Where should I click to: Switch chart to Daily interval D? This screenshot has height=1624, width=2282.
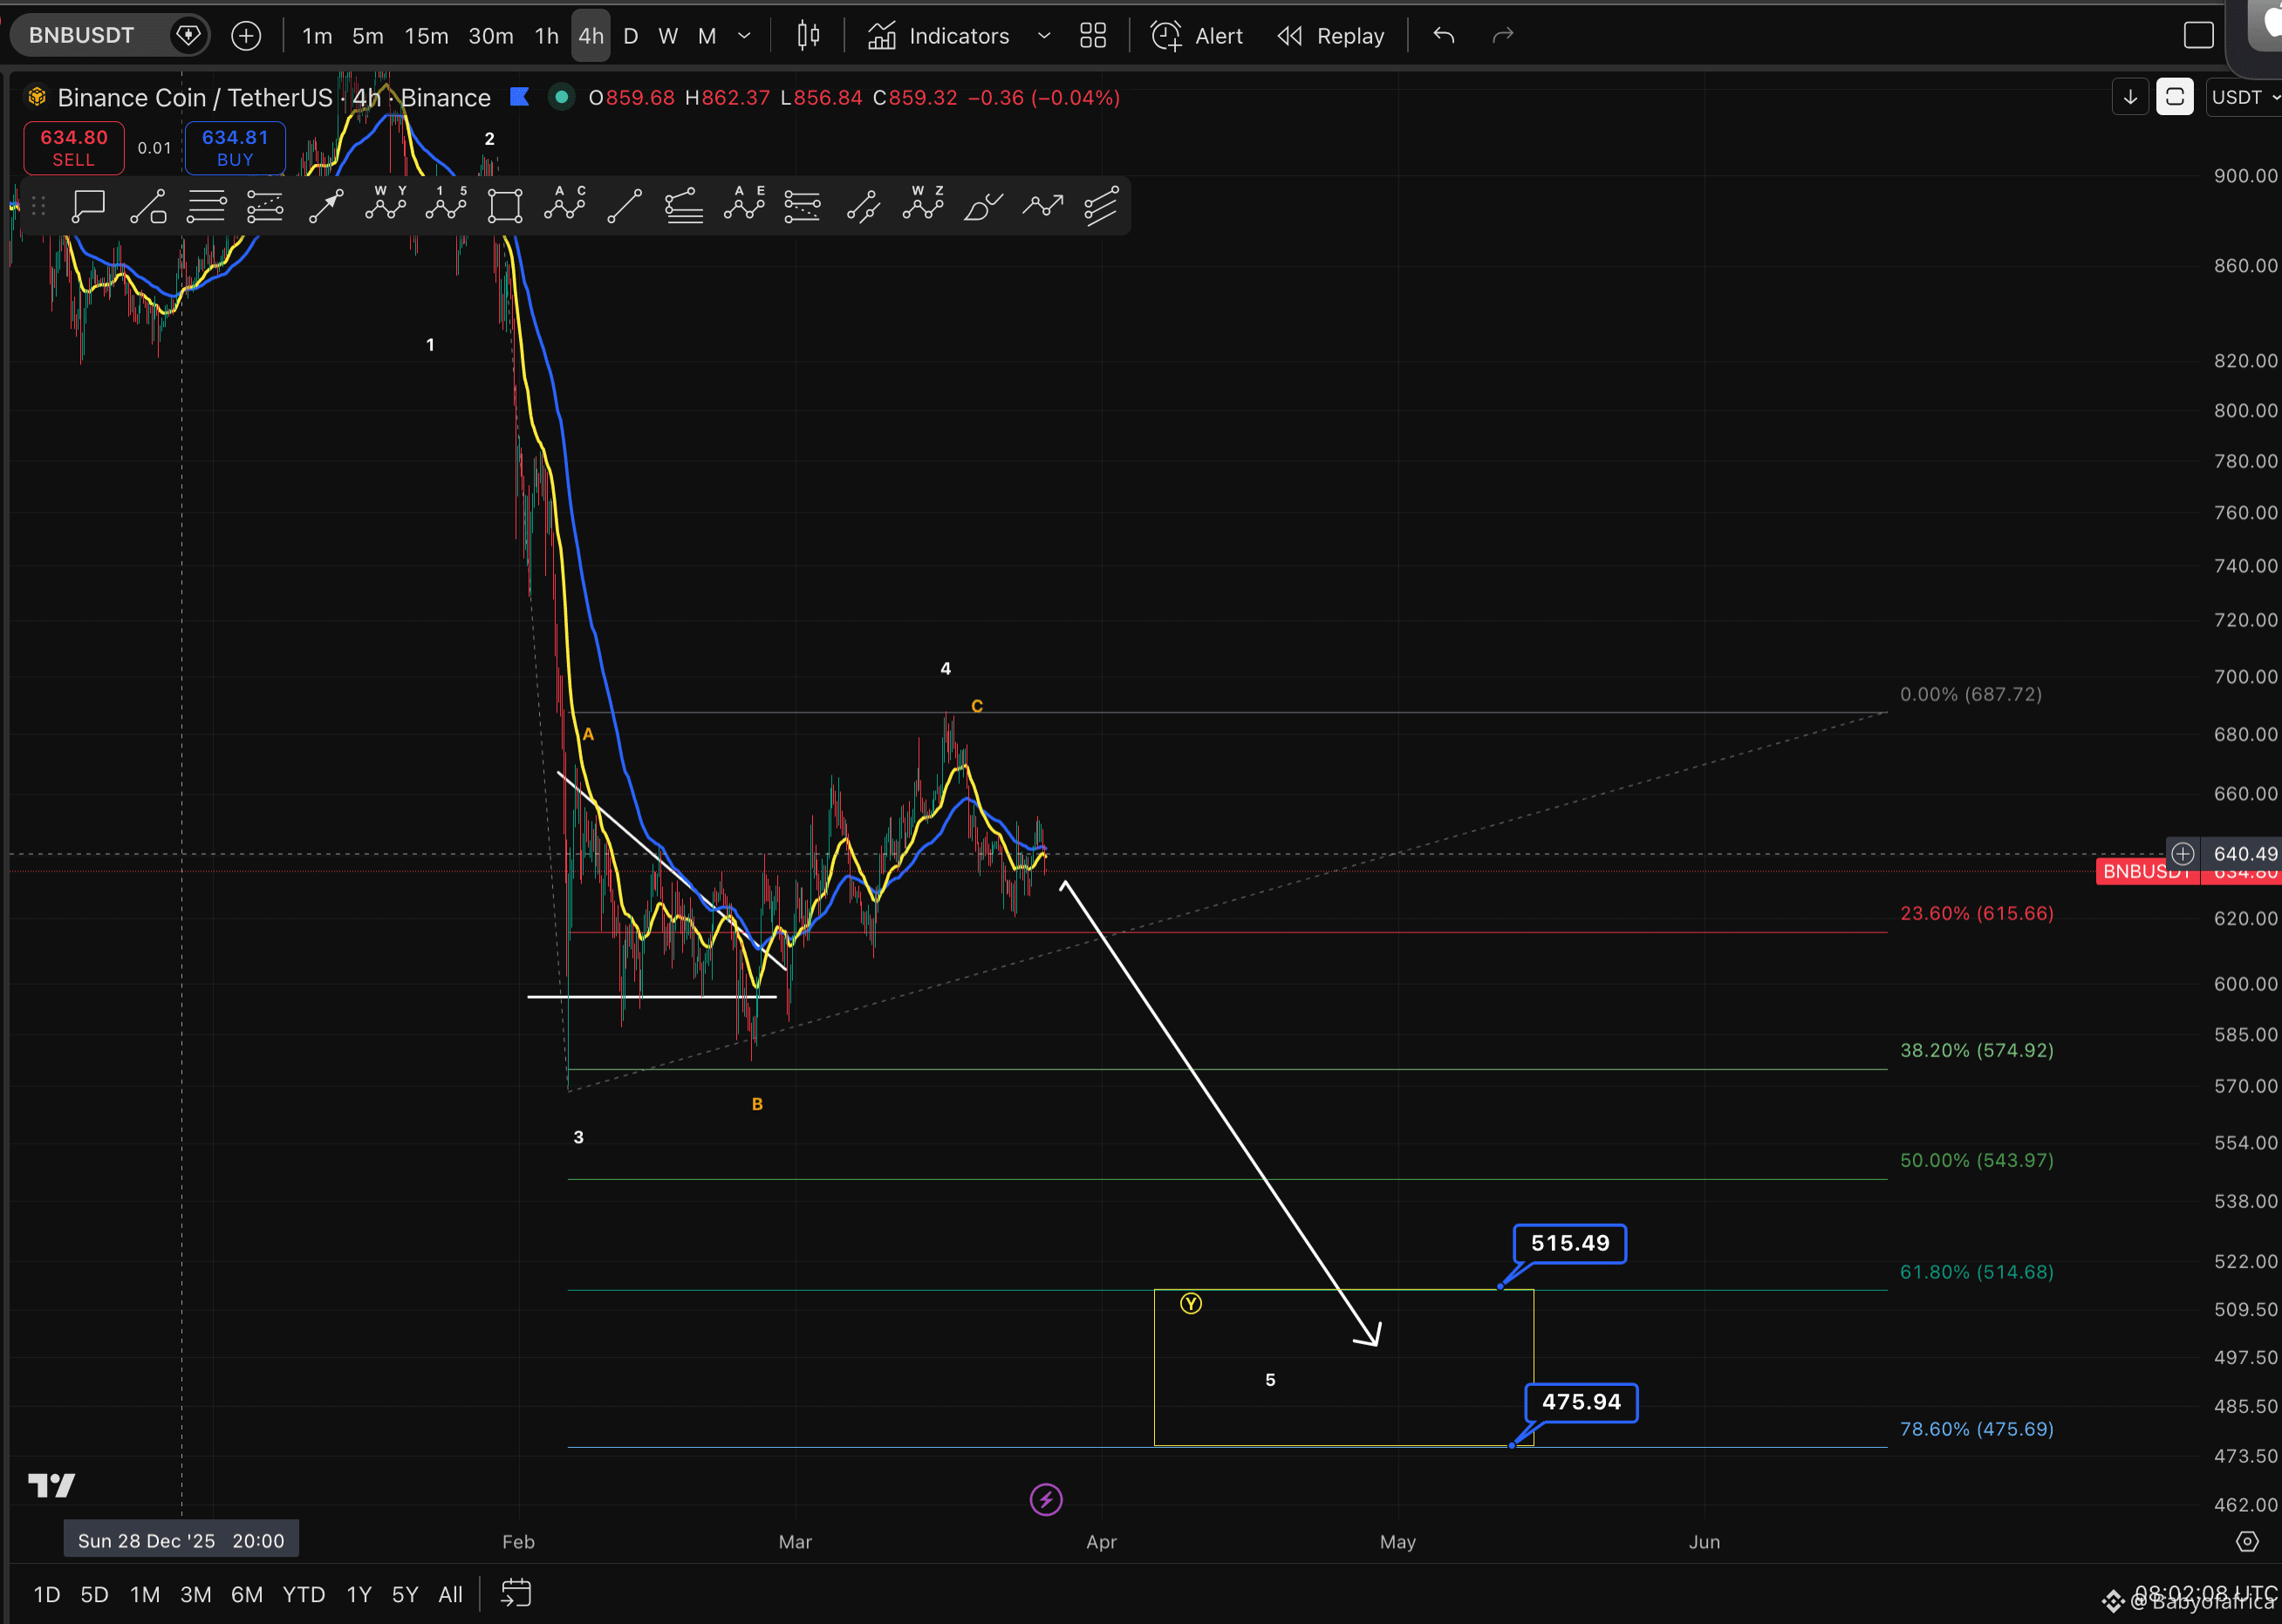(x=631, y=36)
